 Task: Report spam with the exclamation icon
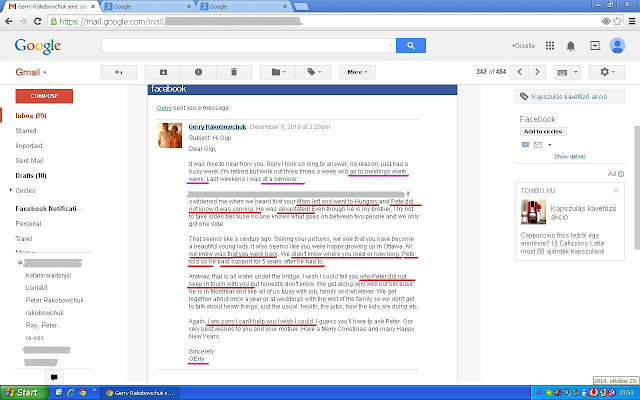[x=198, y=72]
